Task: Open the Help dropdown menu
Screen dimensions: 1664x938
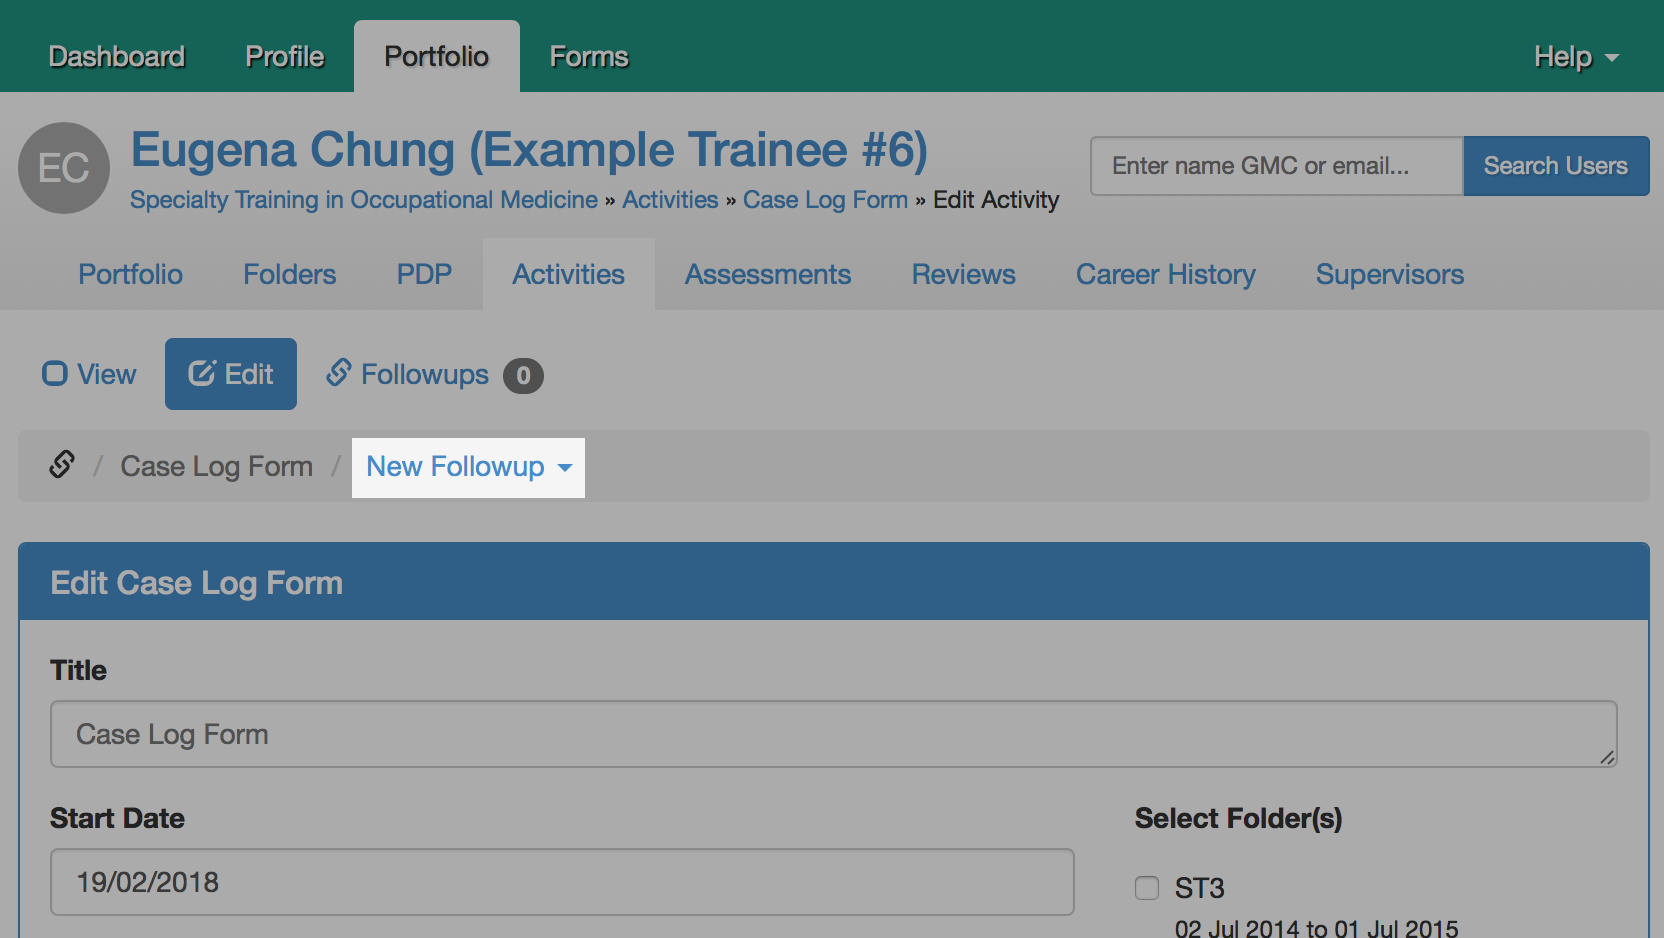Action: 1576,57
